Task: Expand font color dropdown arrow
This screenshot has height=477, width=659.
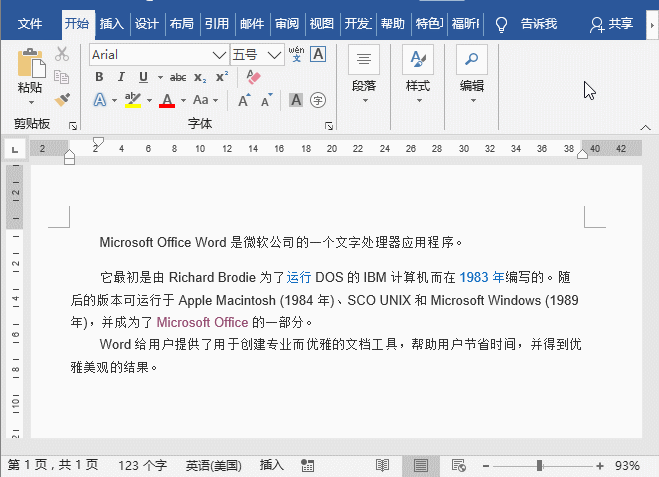Action: [x=183, y=100]
